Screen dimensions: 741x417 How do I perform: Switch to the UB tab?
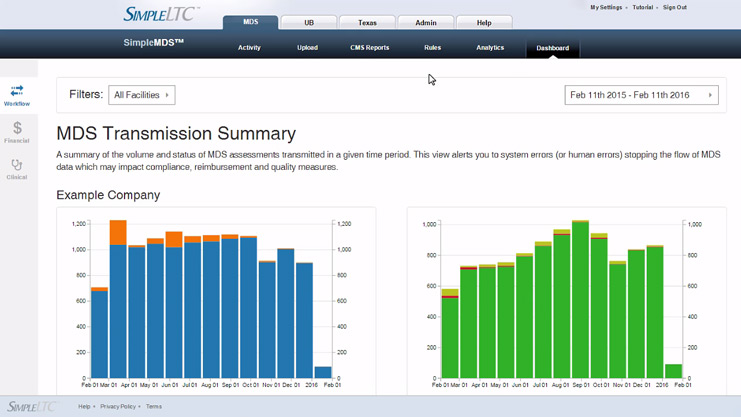(x=308, y=22)
